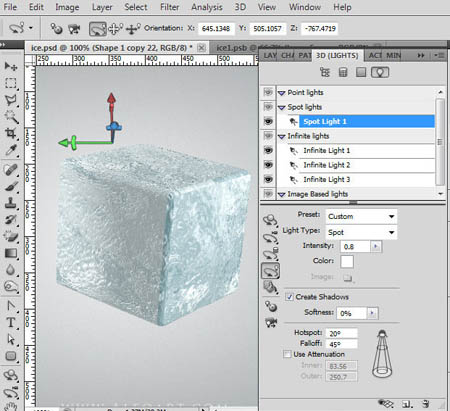Collapse the Infinite lights group
This screenshot has width=450, height=411.
pyautogui.click(x=282, y=136)
